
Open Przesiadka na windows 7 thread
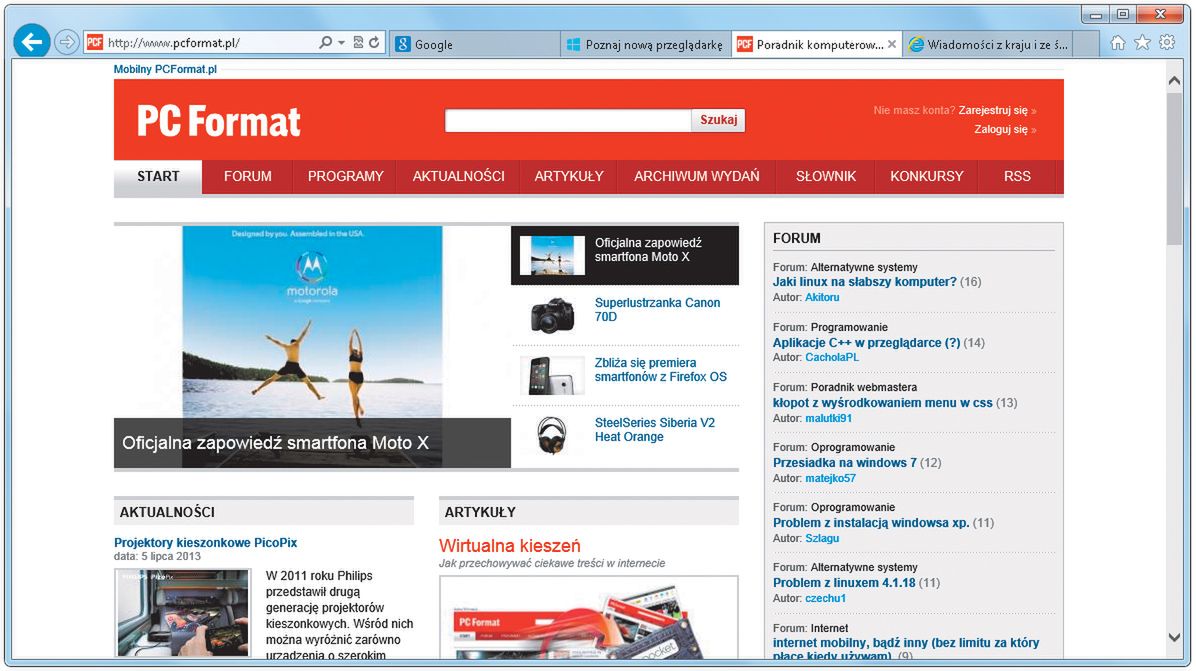(x=844, y=463)
